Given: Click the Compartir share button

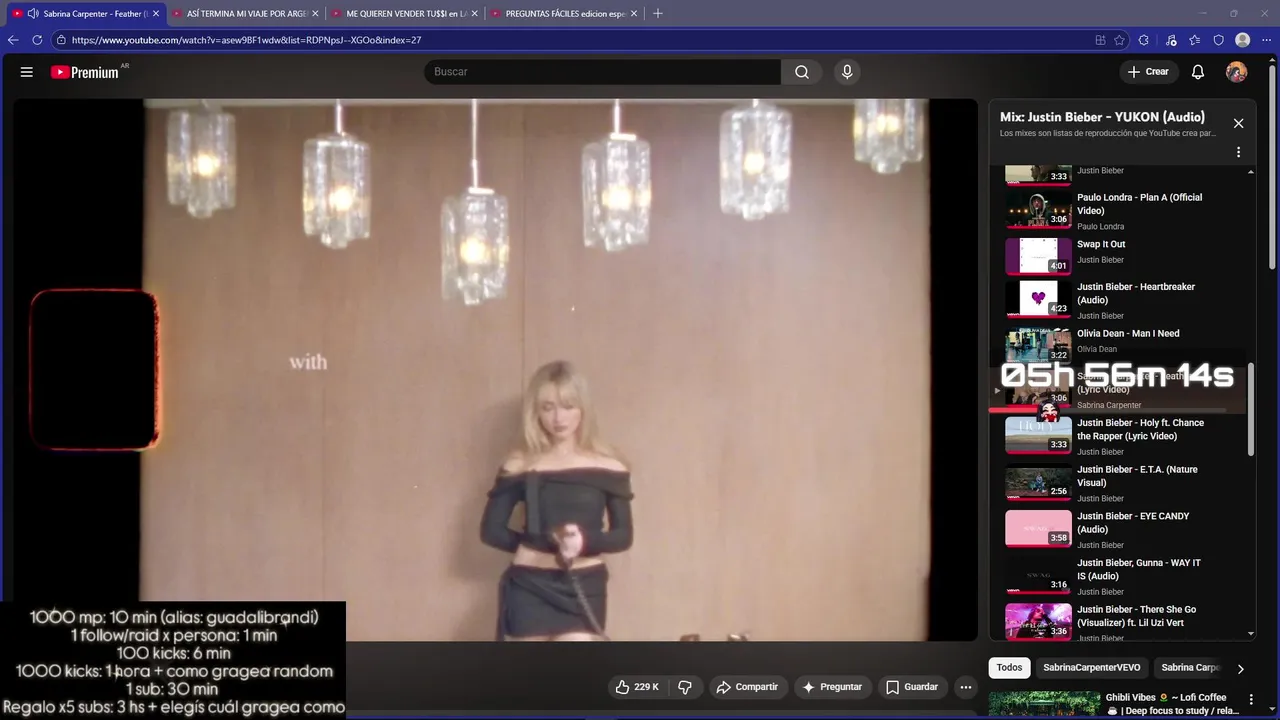Looking at the screenshot, I should tap(747, 687).
